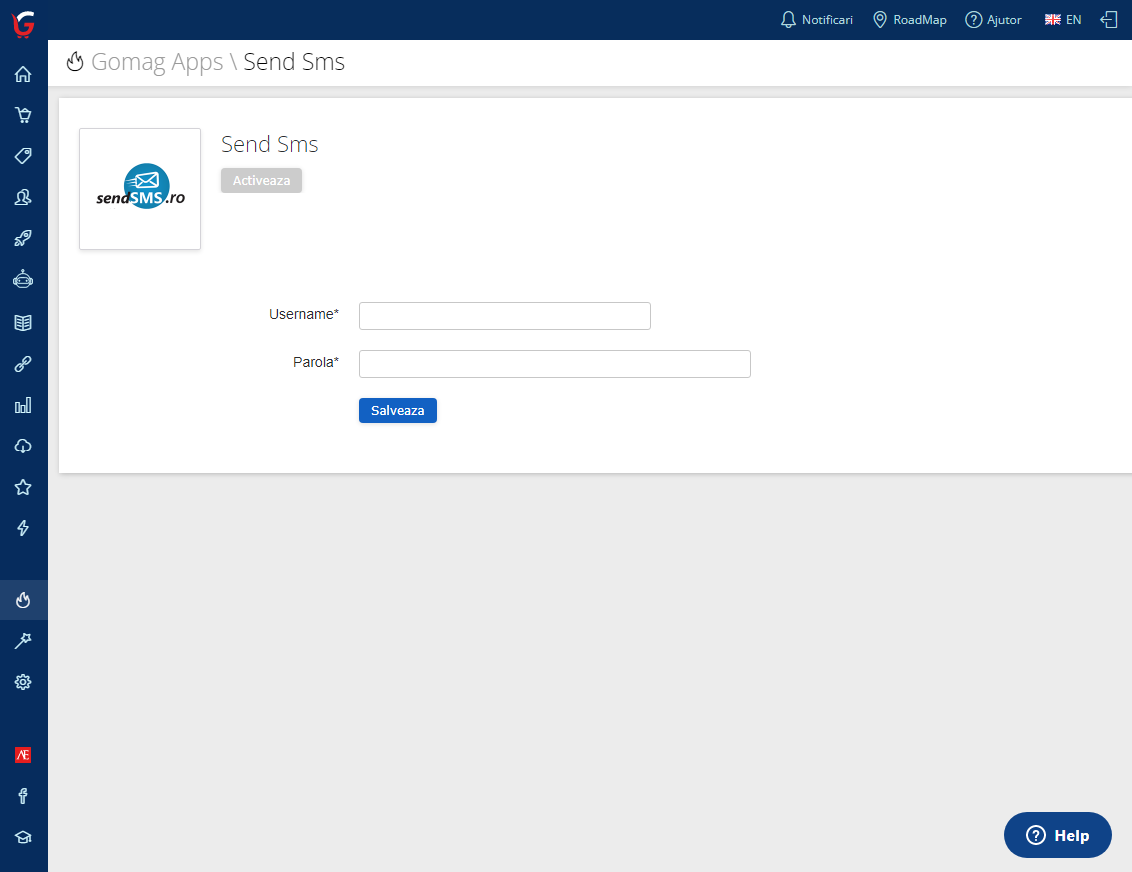Viewport: 1132px width, 872px height.
Task: Switch language with the EN flag
Action: (x=1063, y=19)
